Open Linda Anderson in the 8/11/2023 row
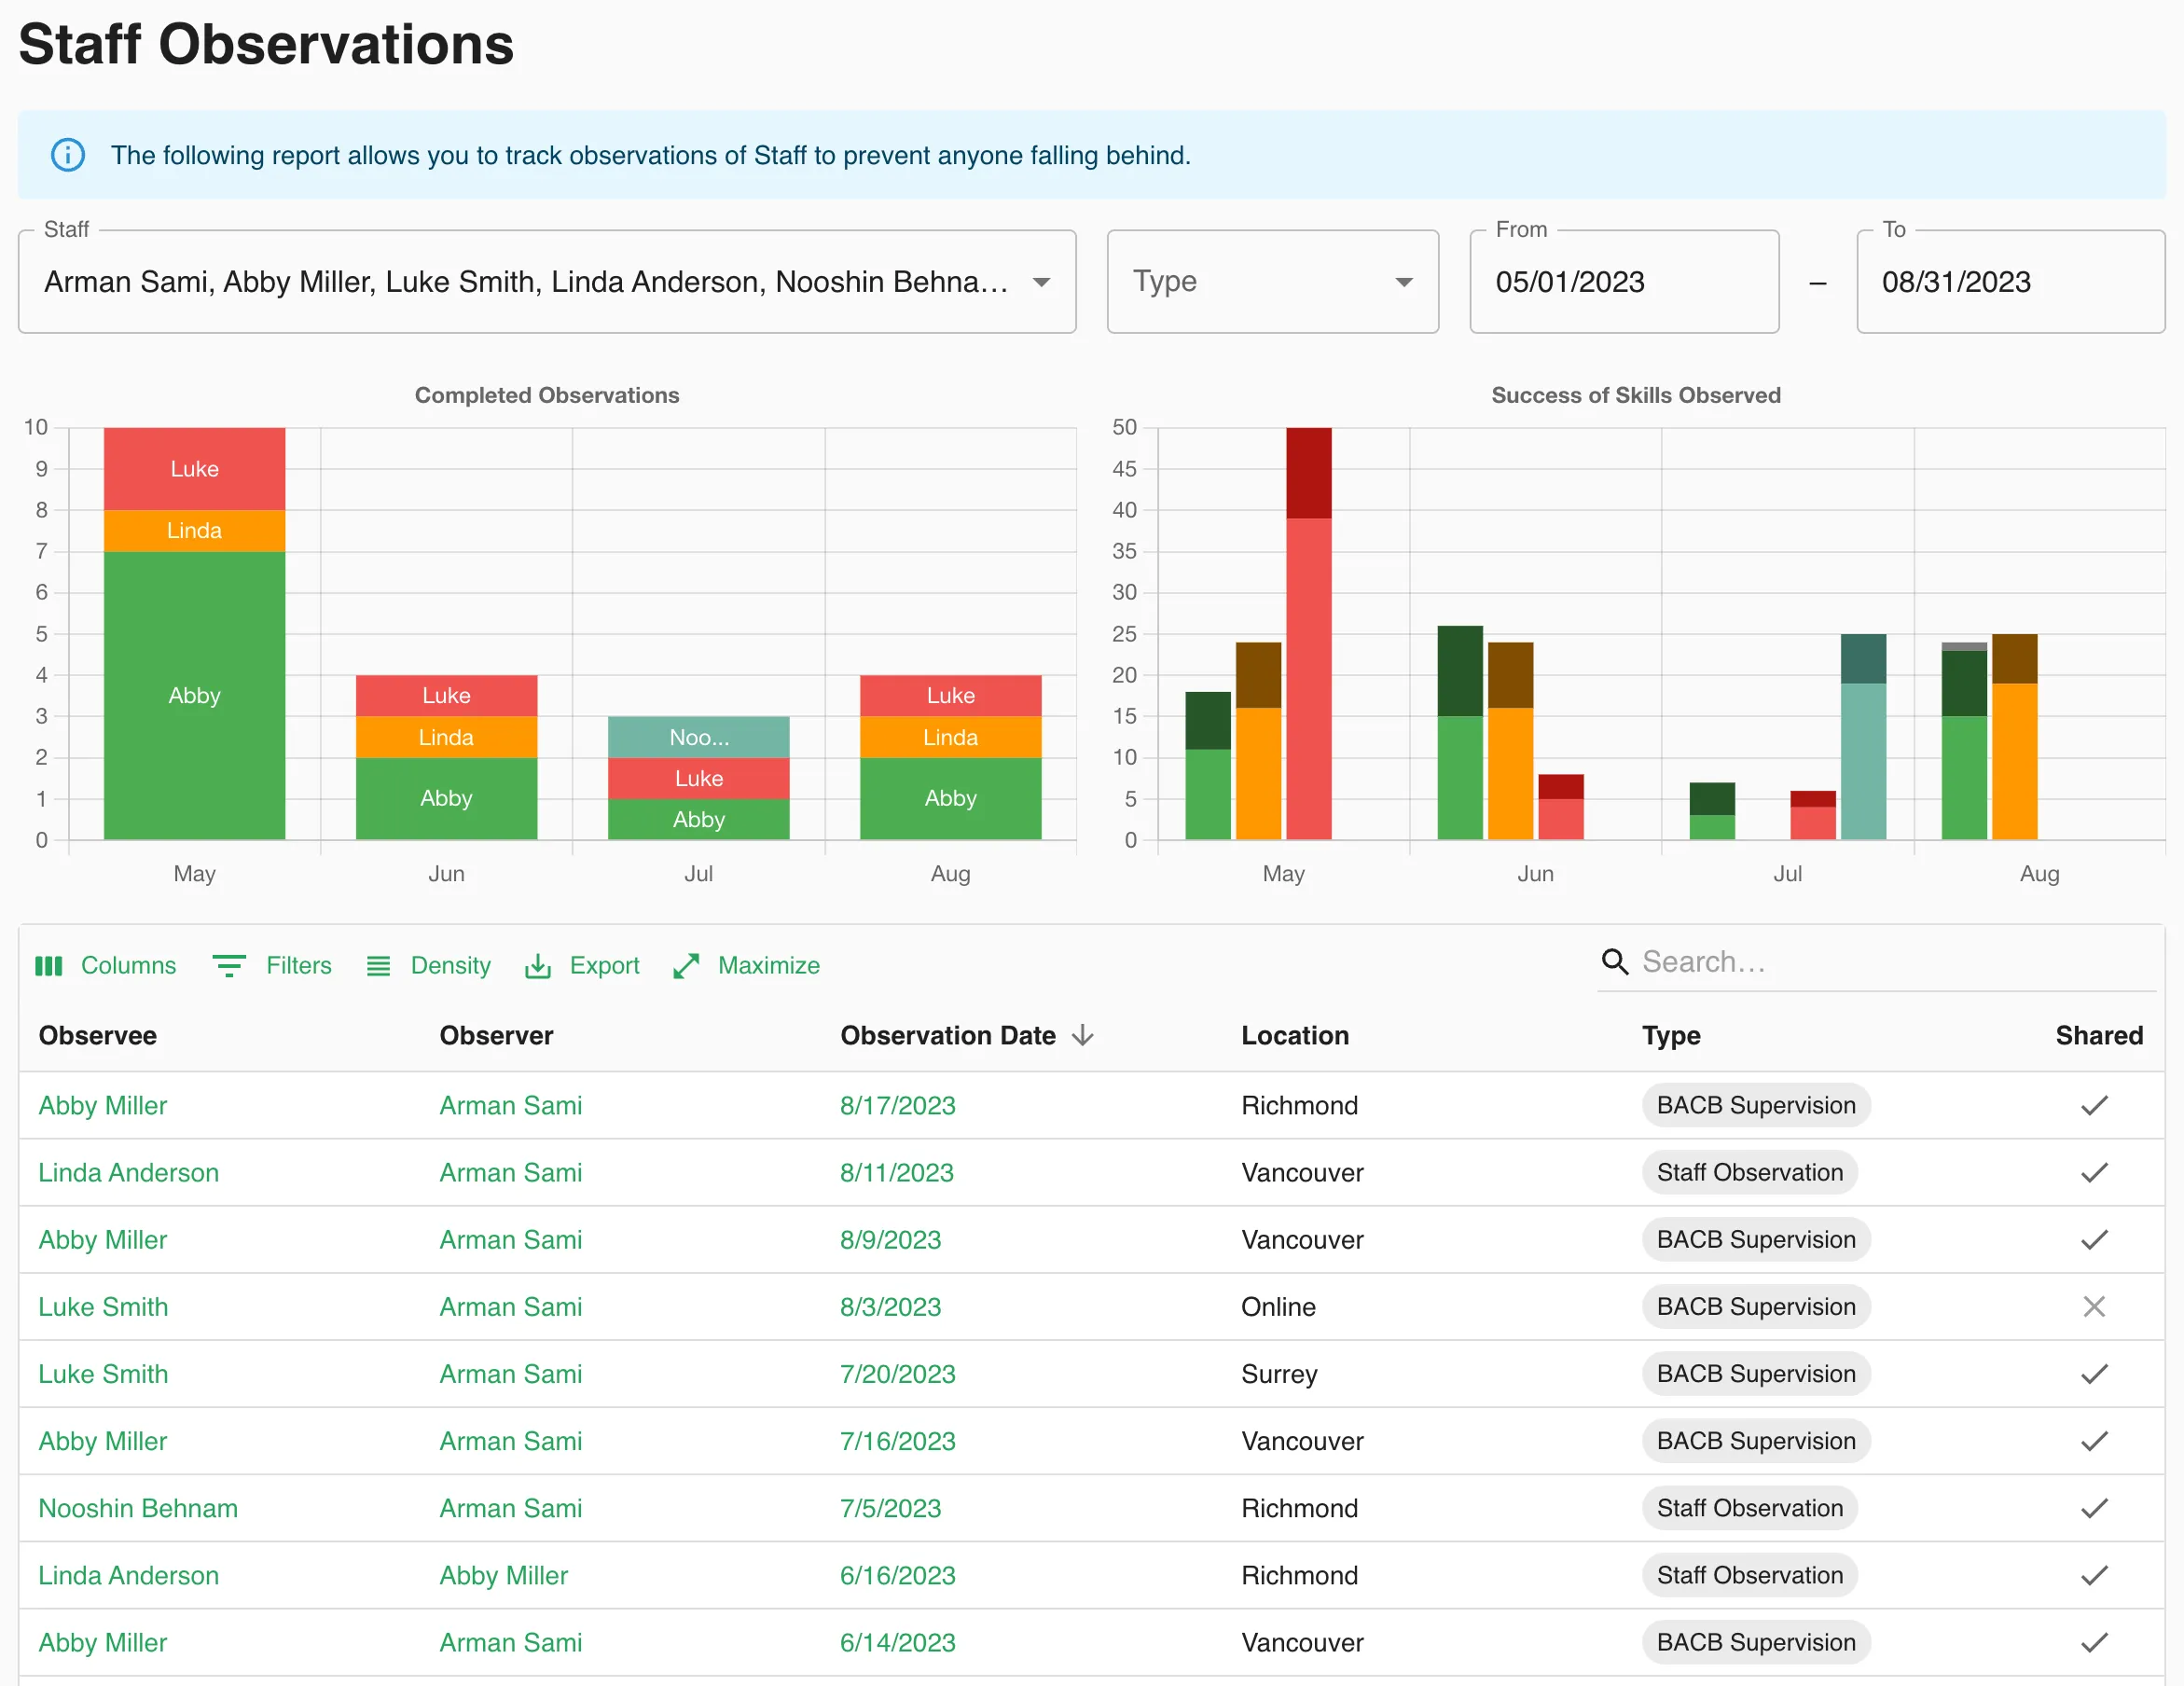 click(x=129, y=1173)
